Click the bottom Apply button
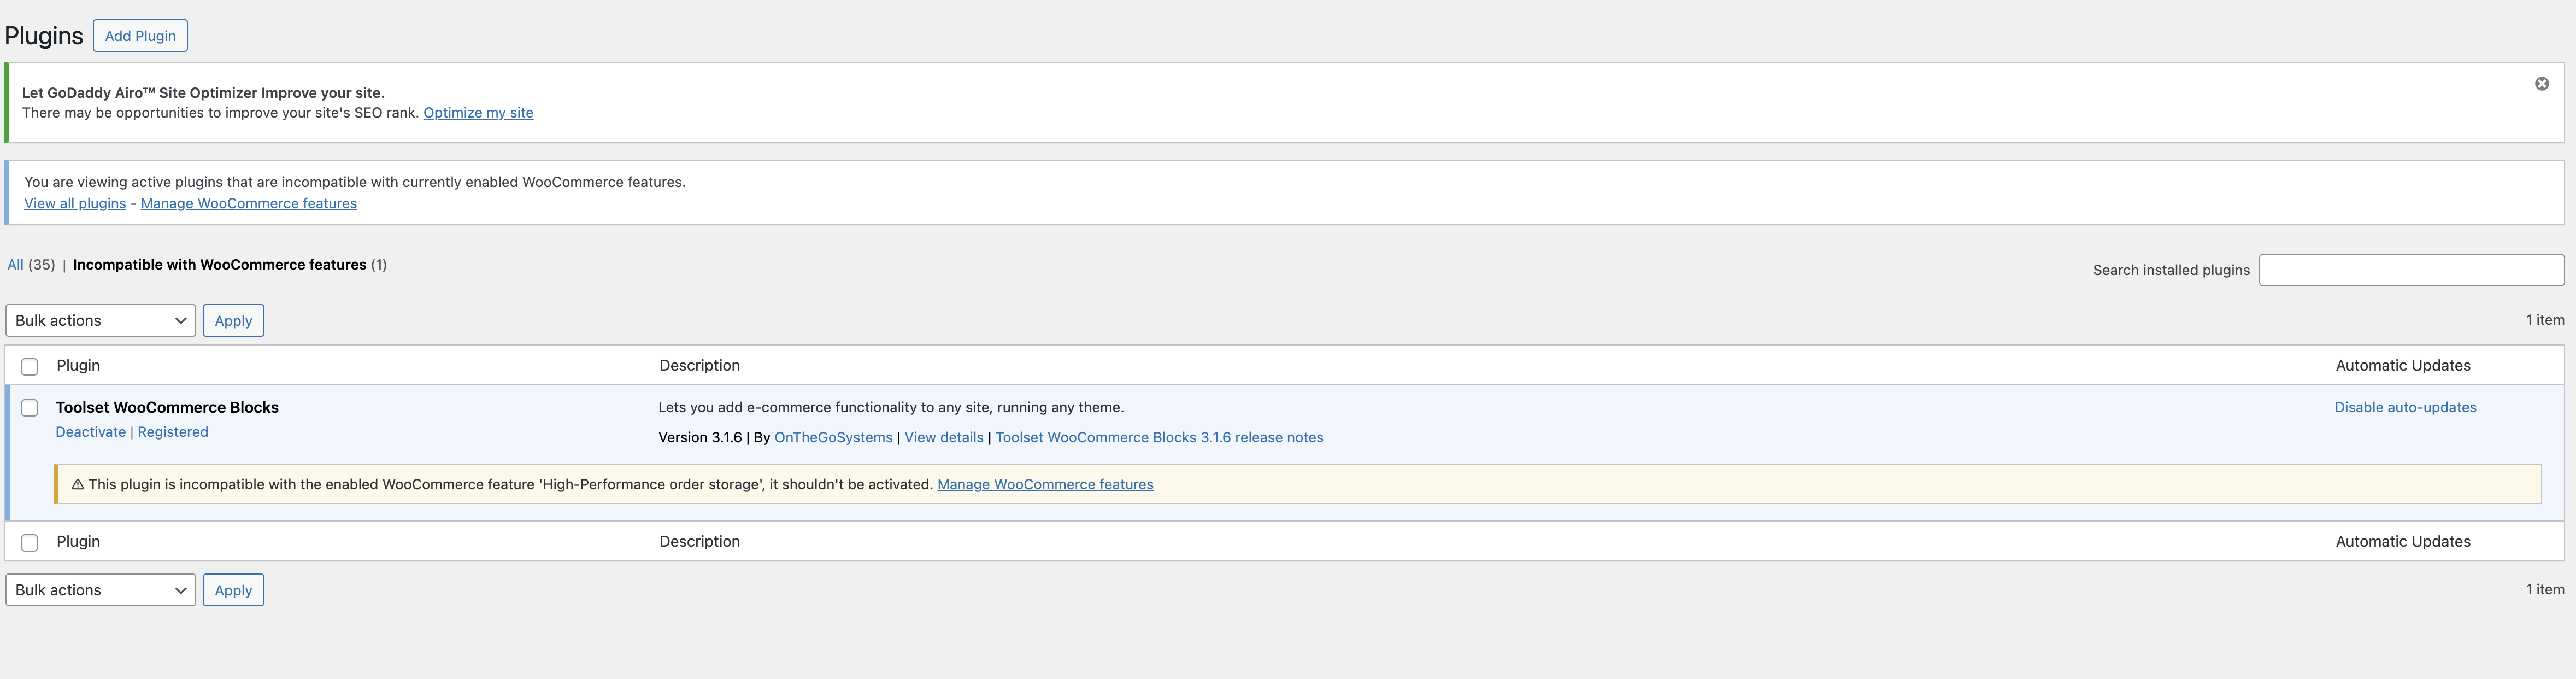2576x679 pixels. pos(233,590)
